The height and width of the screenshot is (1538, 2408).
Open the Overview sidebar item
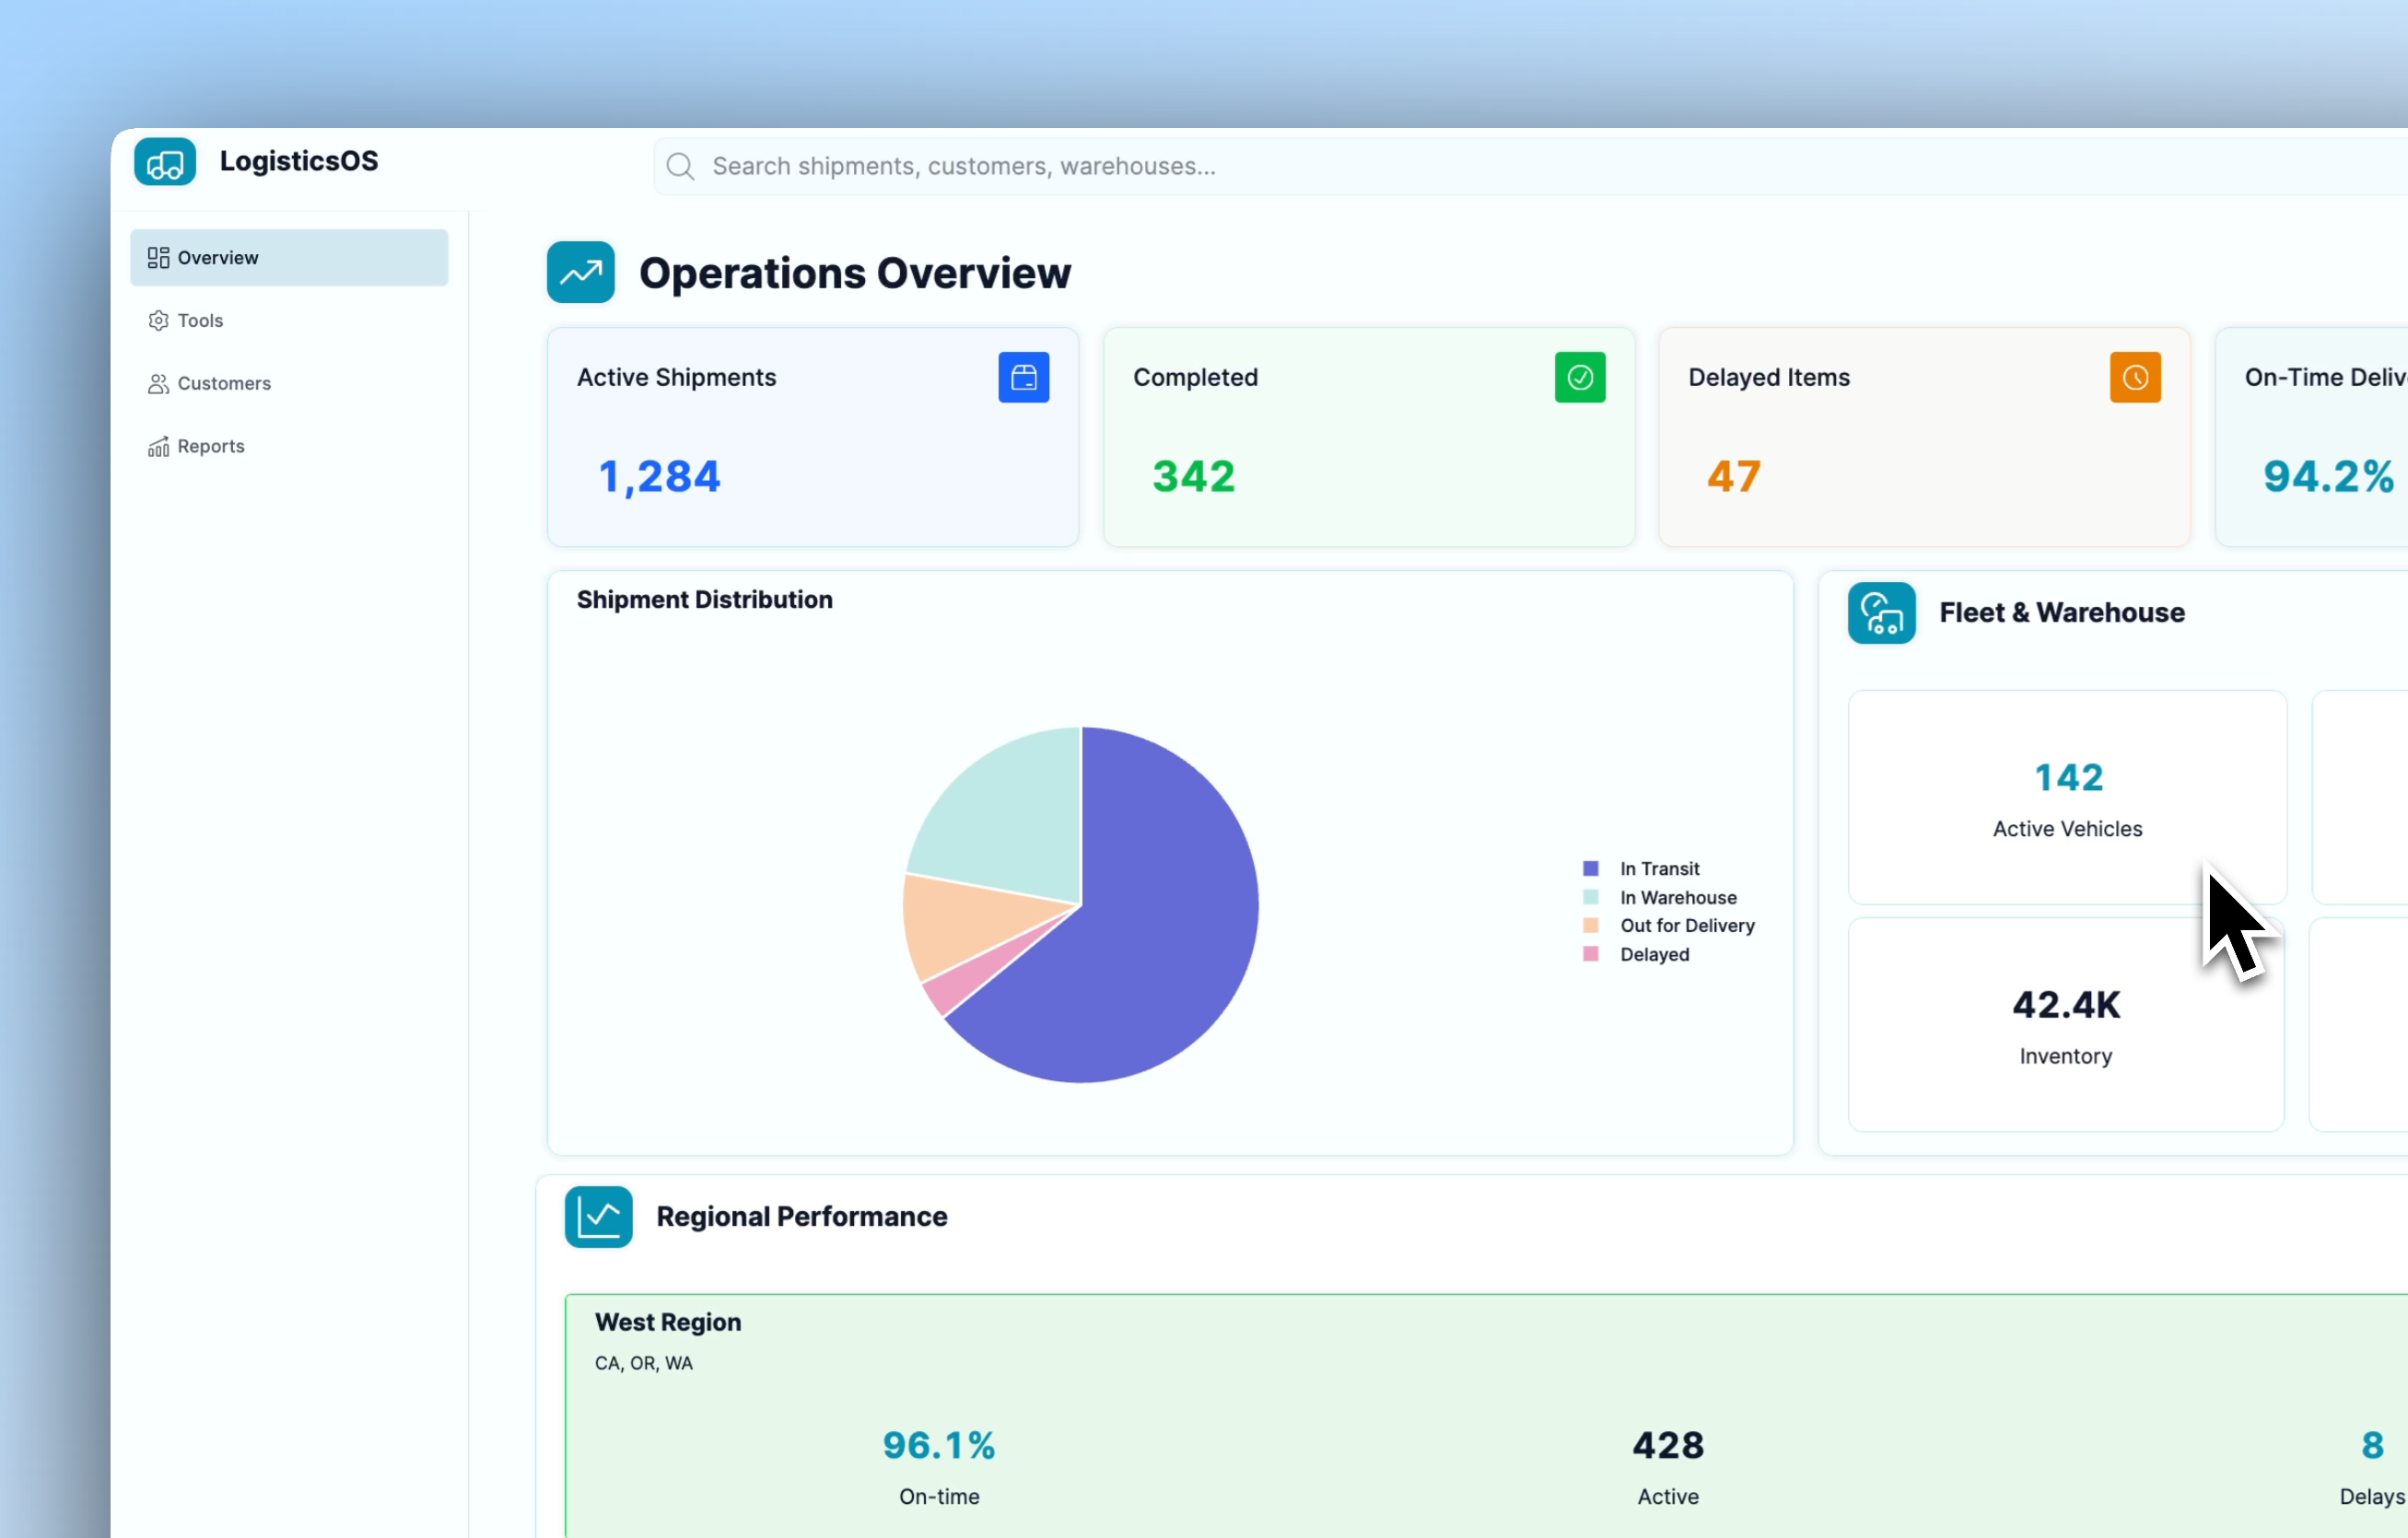point(288,257)
